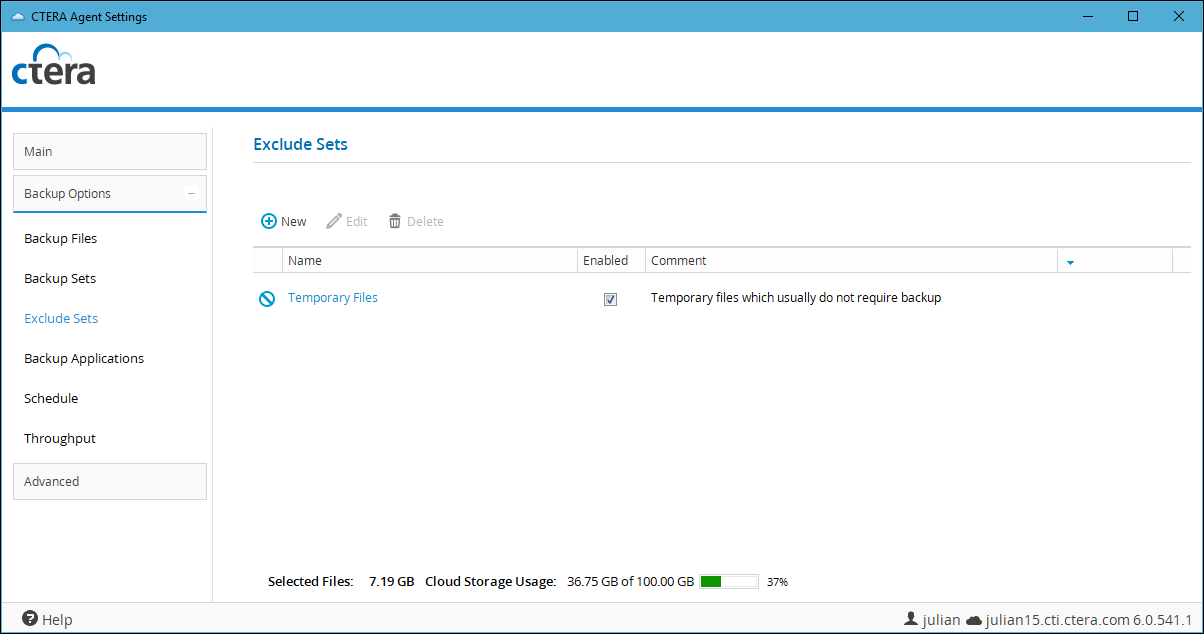Minimize the CTERA Agent Settings window
1204x634 pixels.
click(x=1087, y=16)
